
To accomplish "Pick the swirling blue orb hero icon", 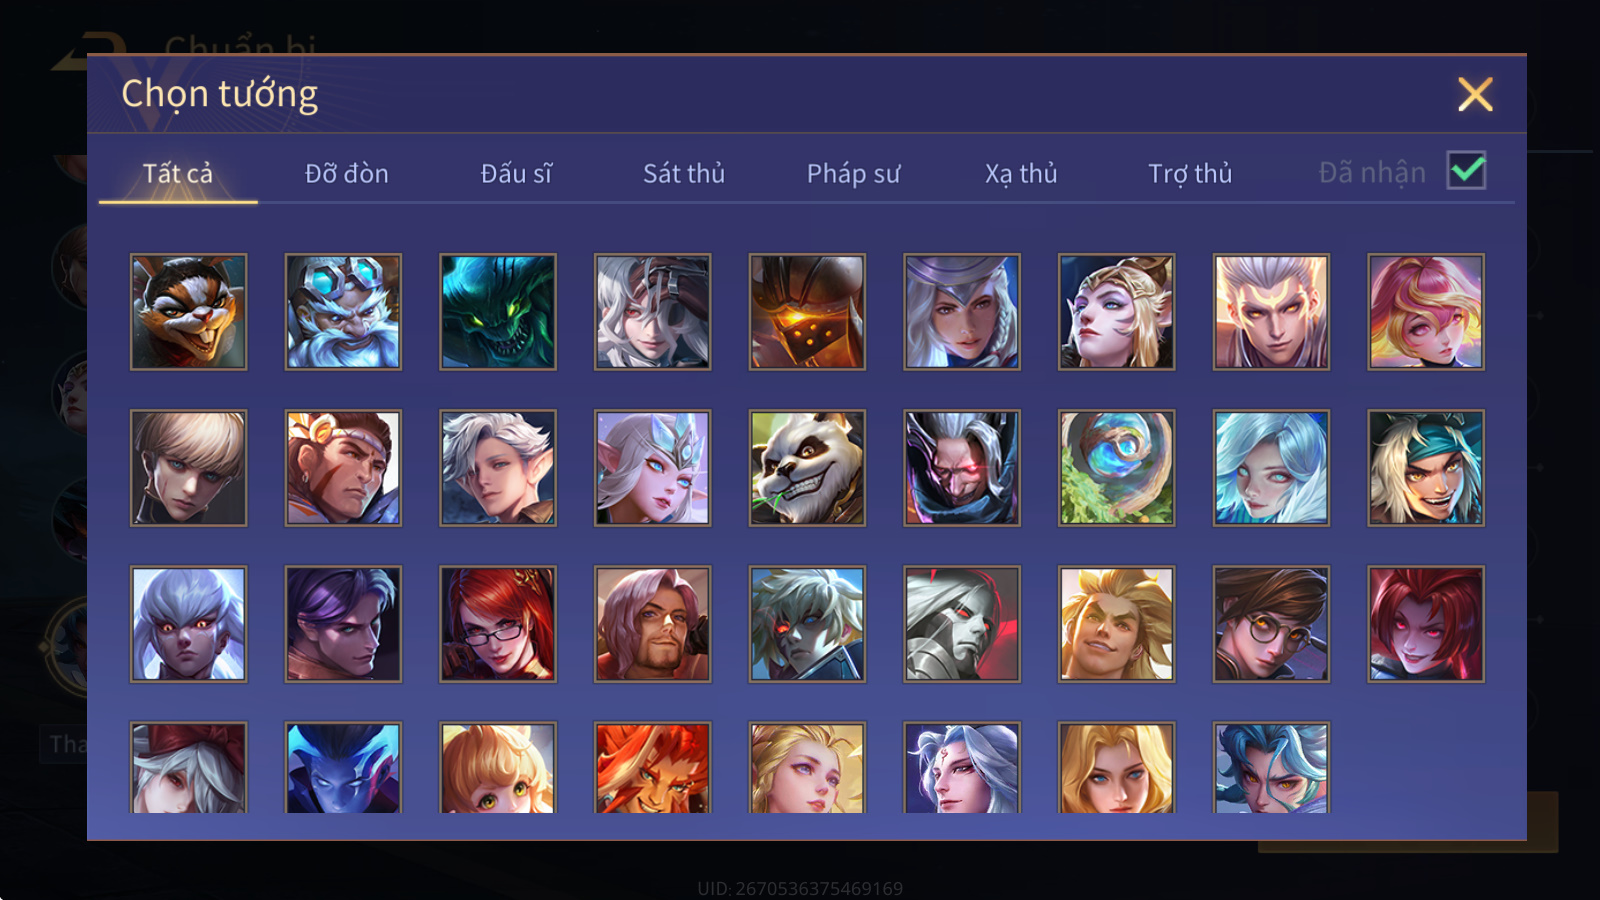I will [x=1116, y=468].
